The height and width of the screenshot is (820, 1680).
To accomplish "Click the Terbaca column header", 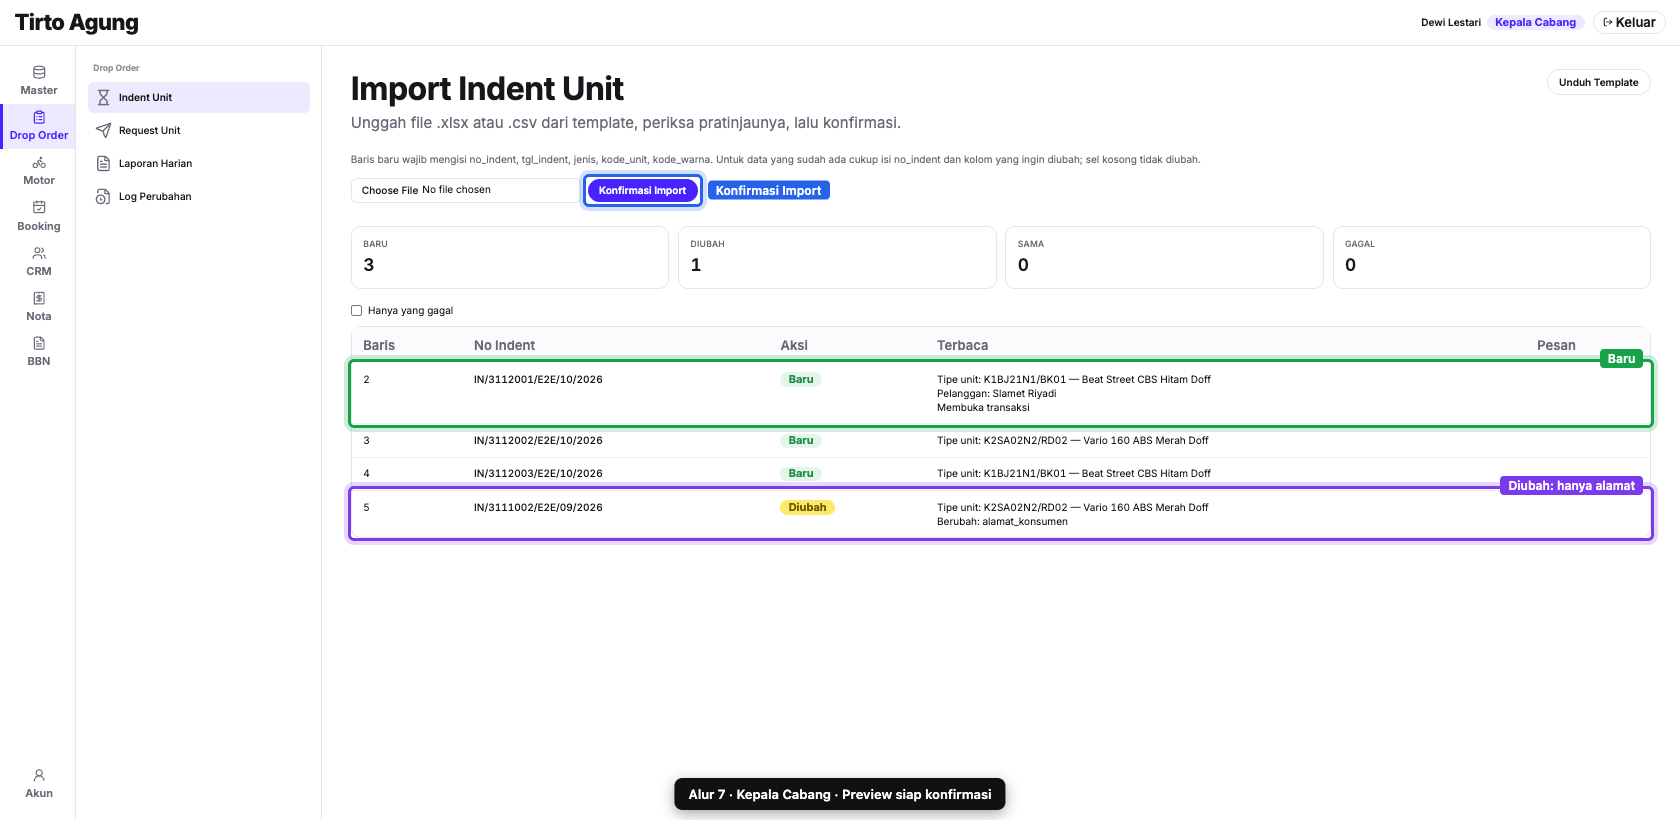I will coord(962,345).
